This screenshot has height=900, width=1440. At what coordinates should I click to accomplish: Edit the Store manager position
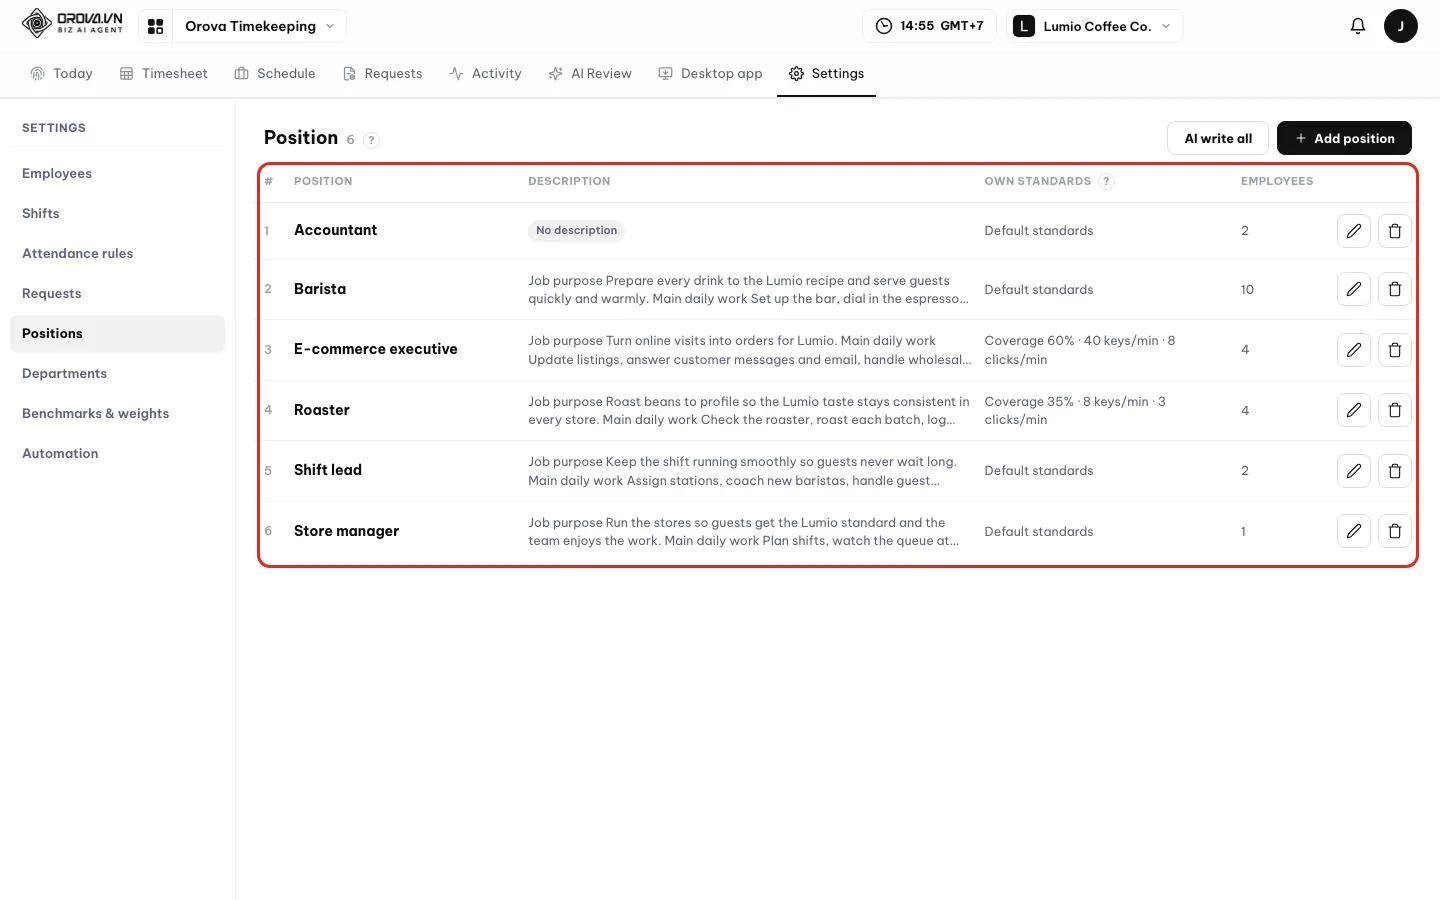tap(1353, 531)
